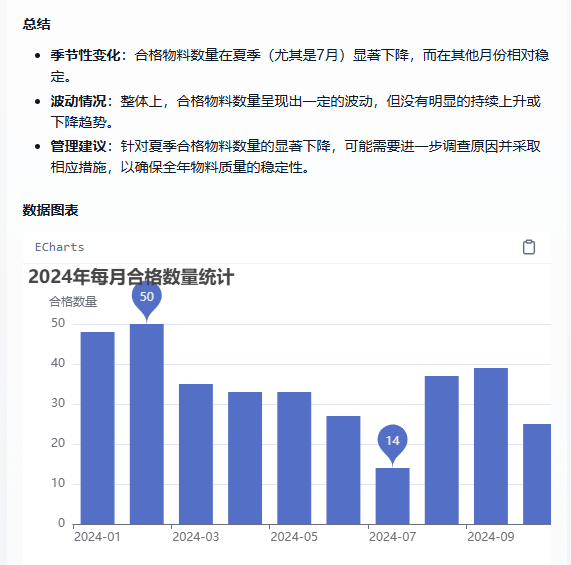Select the tallest bar valued at 50
Screen dimensions: 571x565
click(x=147, y=424)
